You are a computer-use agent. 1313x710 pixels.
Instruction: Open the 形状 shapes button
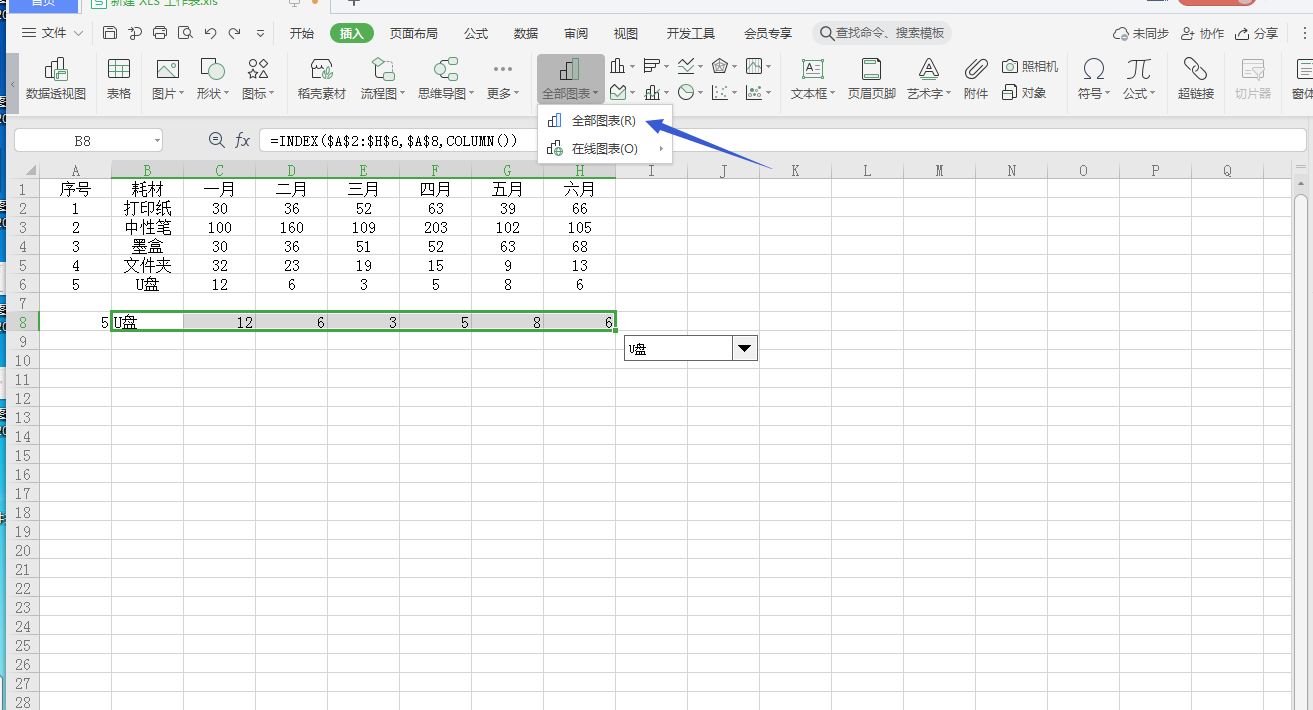213,79
